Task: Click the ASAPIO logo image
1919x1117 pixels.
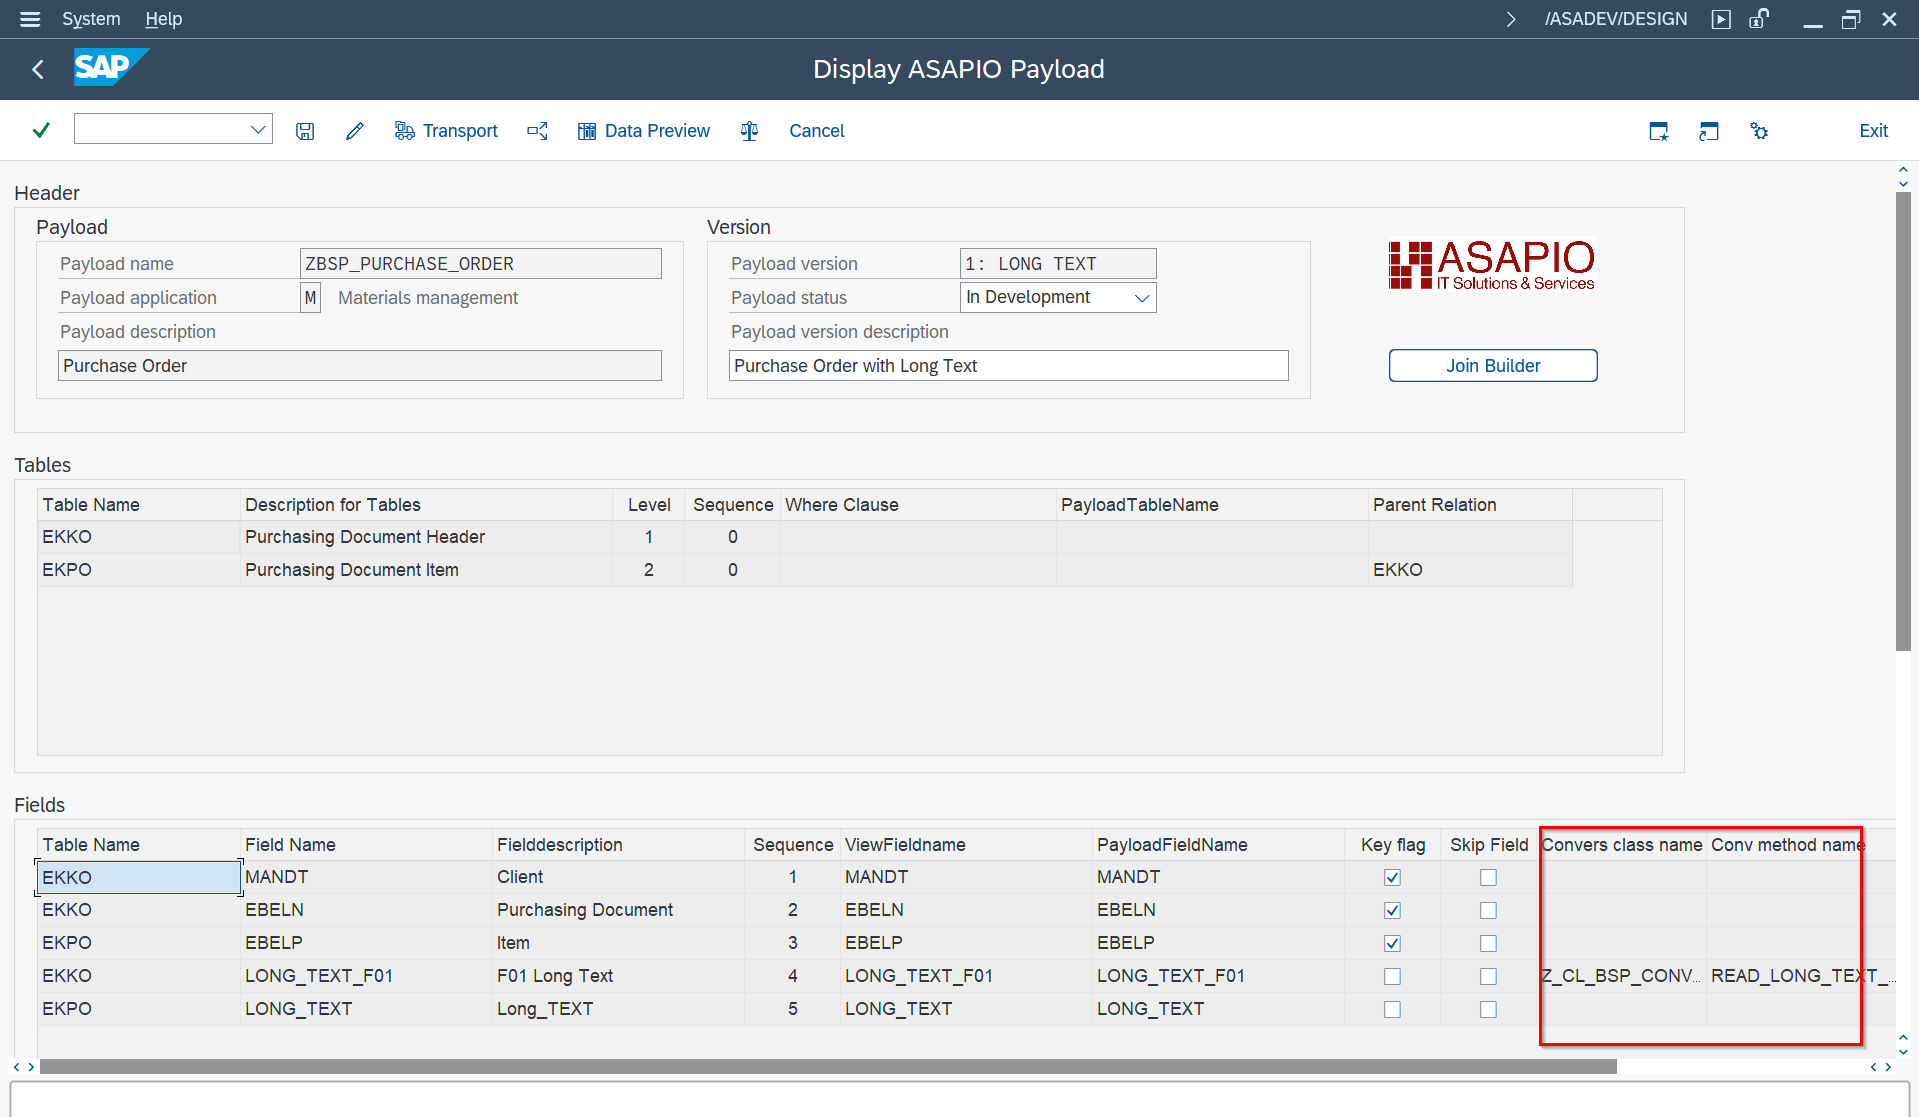Action: (x=1492, y=265)
